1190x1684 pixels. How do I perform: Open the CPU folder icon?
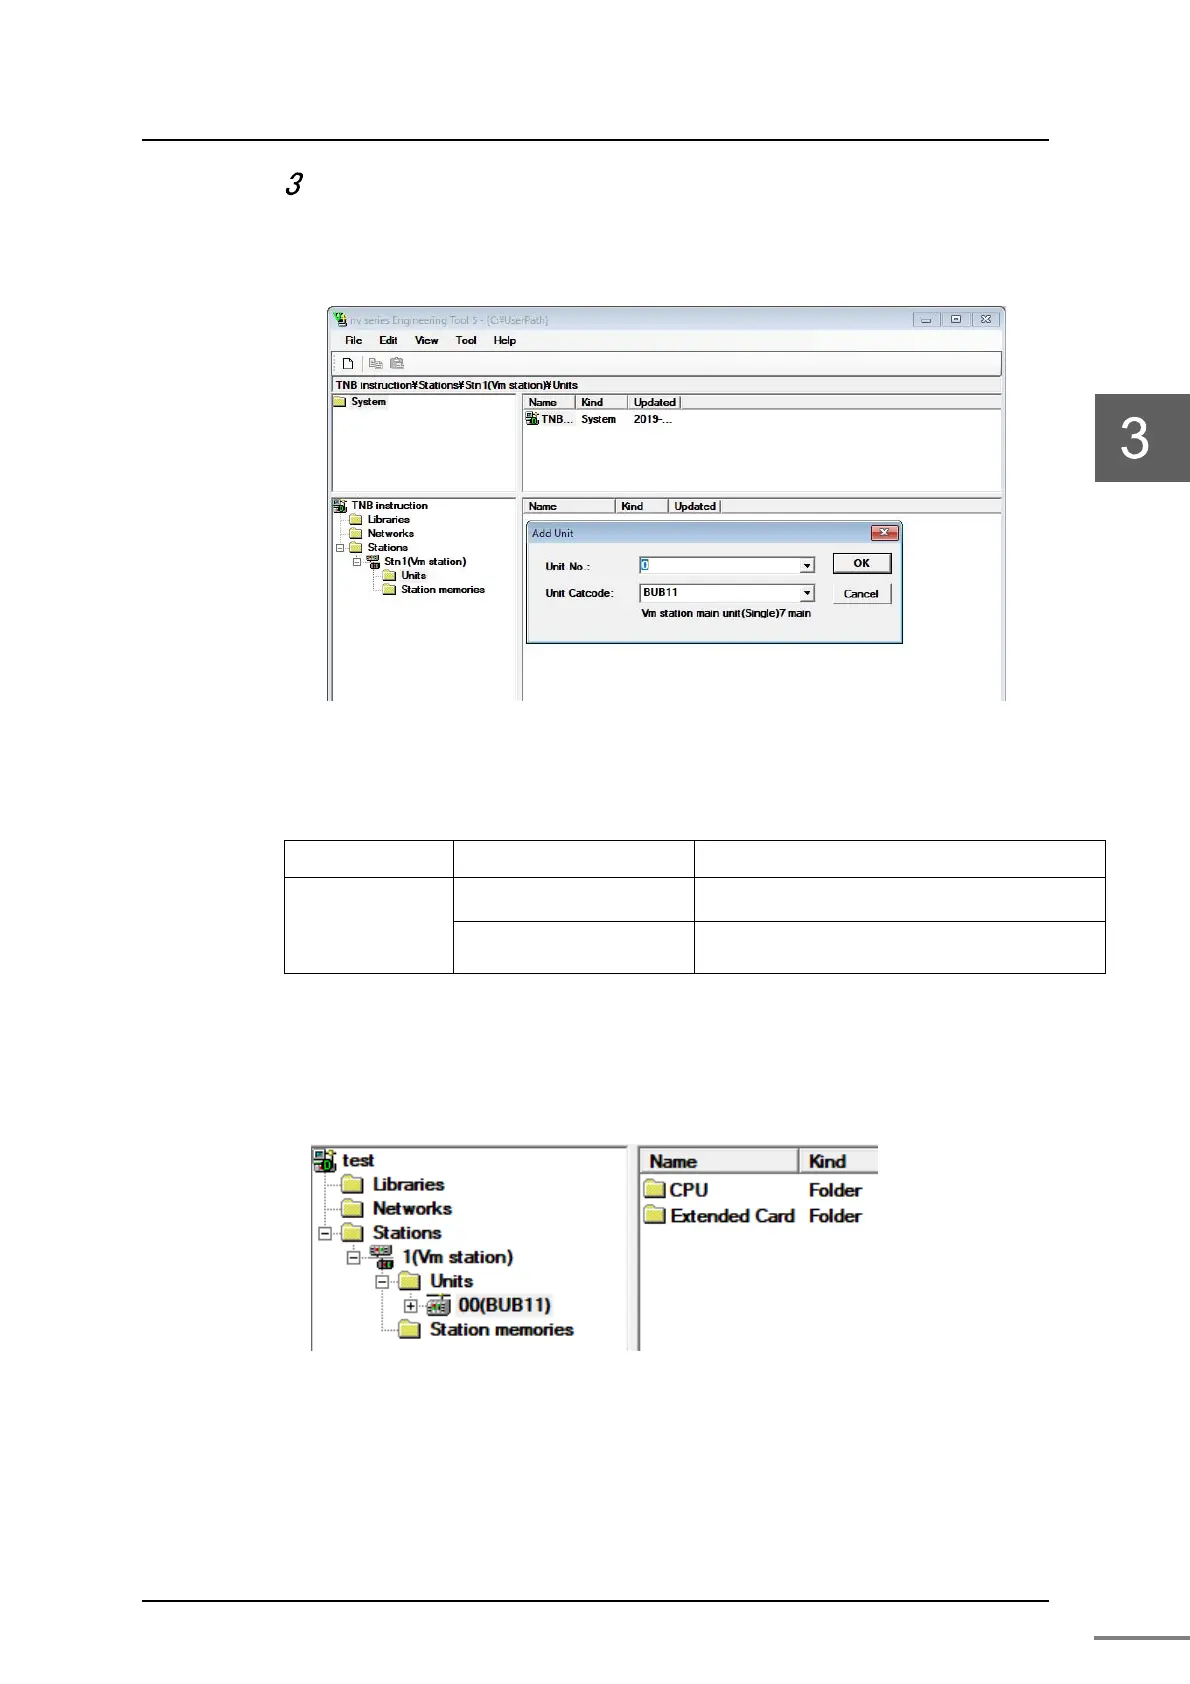click(x=655, y=1190)
